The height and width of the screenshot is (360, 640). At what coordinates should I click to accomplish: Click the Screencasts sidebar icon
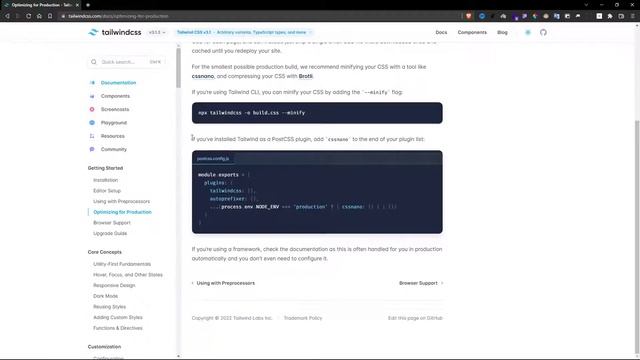(92, 109)
